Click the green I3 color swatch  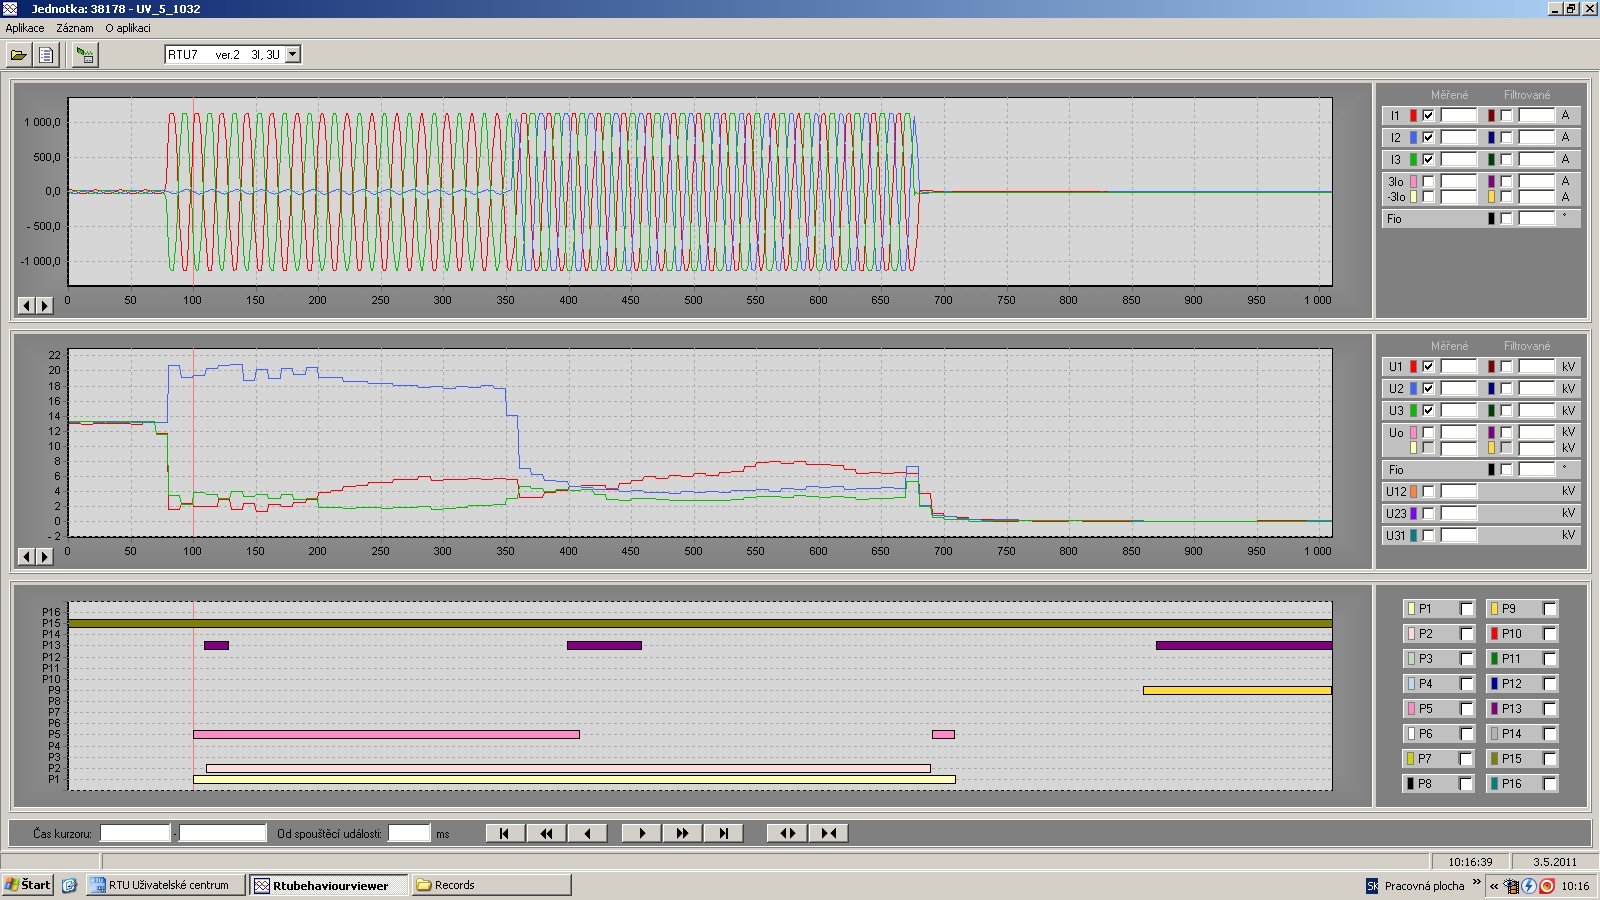coord(1413,160)
